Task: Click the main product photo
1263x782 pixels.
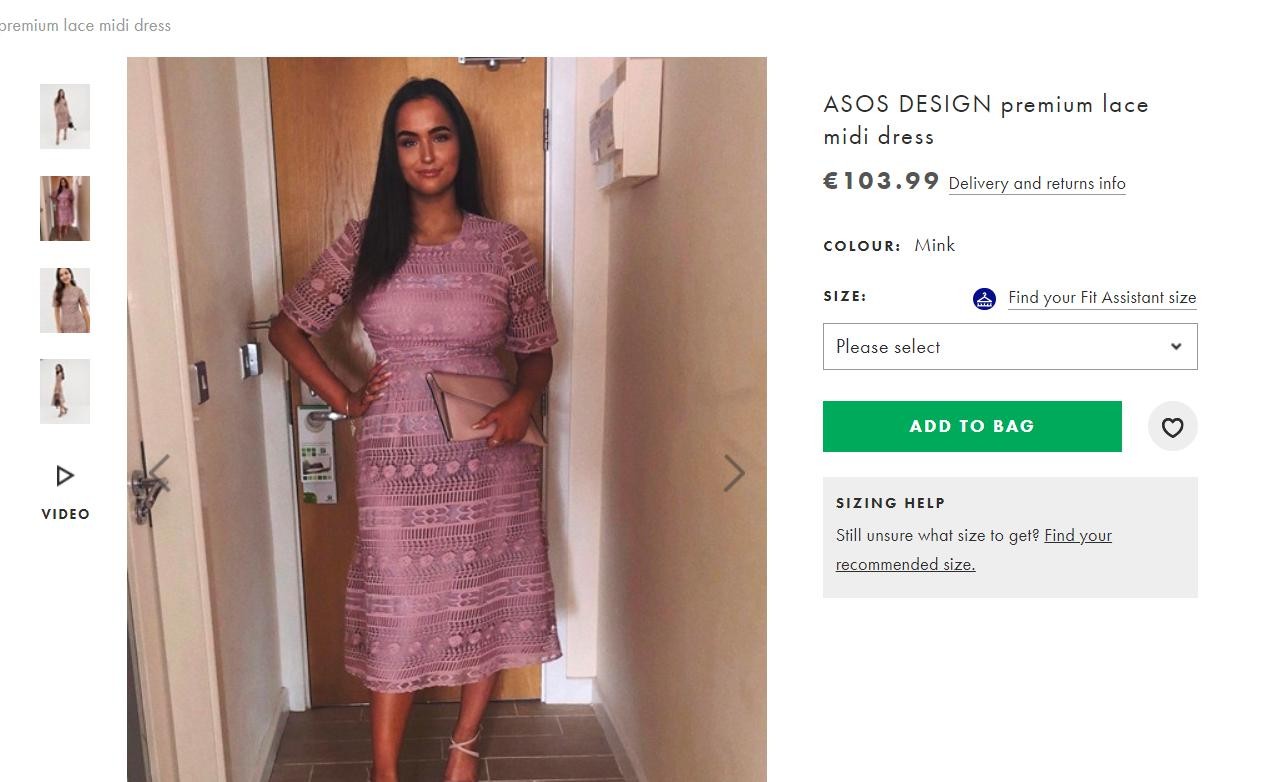Action: 447,420
